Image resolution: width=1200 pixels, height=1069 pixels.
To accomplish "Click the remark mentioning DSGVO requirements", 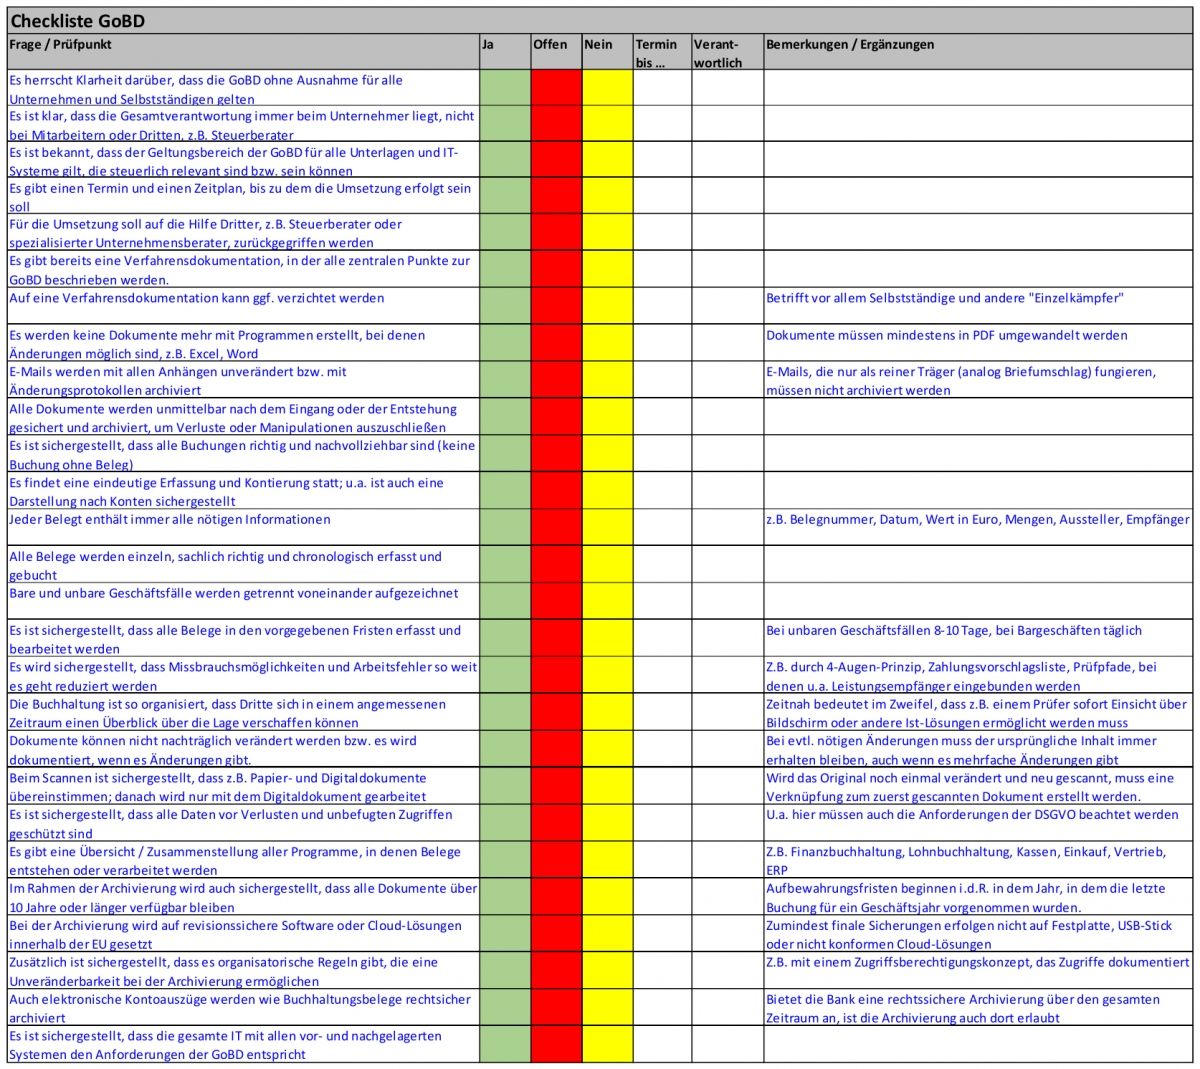I will (x=972, y=815).
